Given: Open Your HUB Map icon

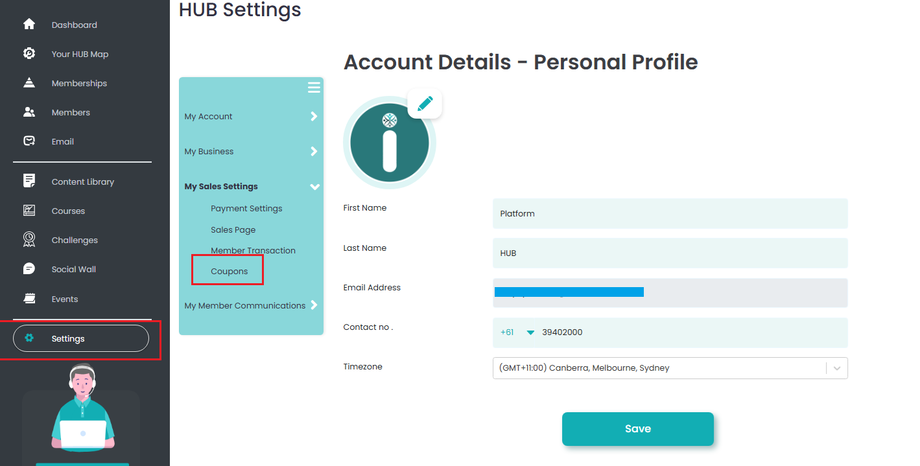Looking at the screenshot, I should coord(29,53).
